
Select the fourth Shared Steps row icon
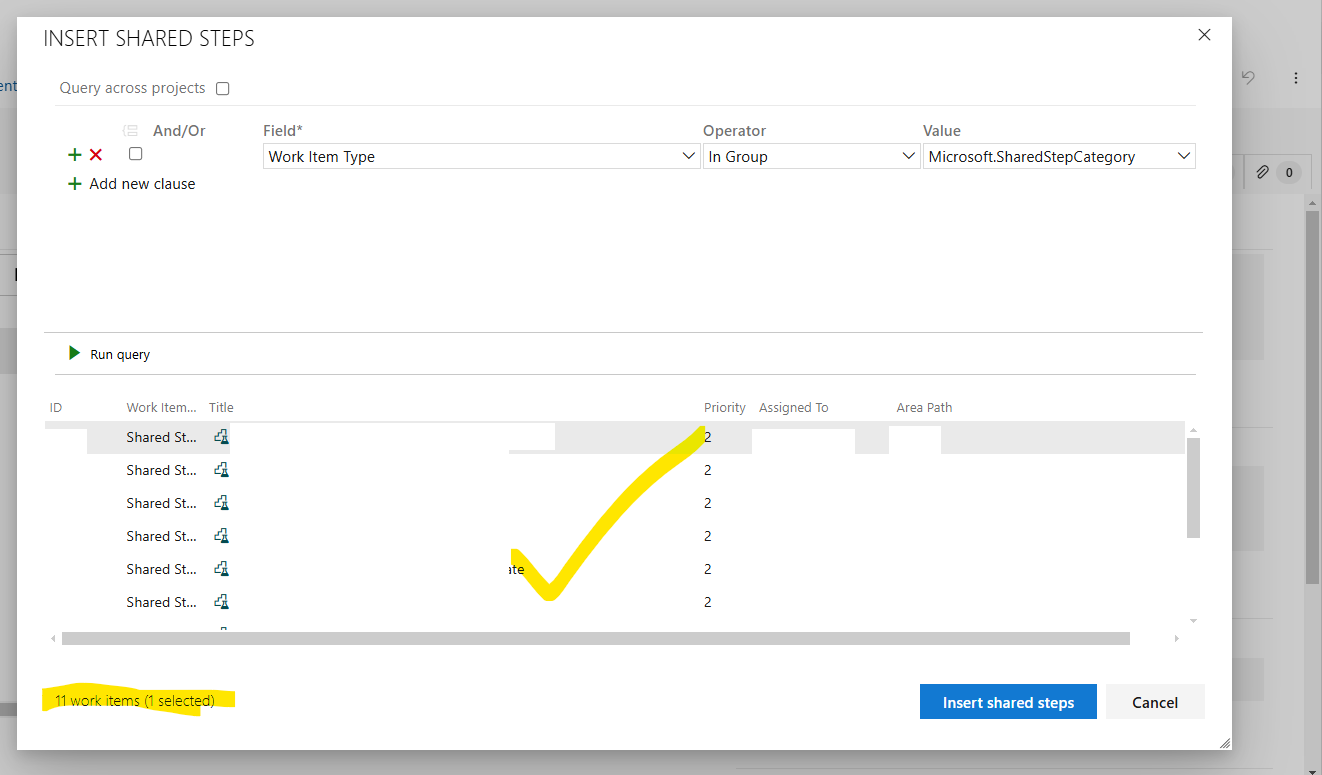point(222,536)
